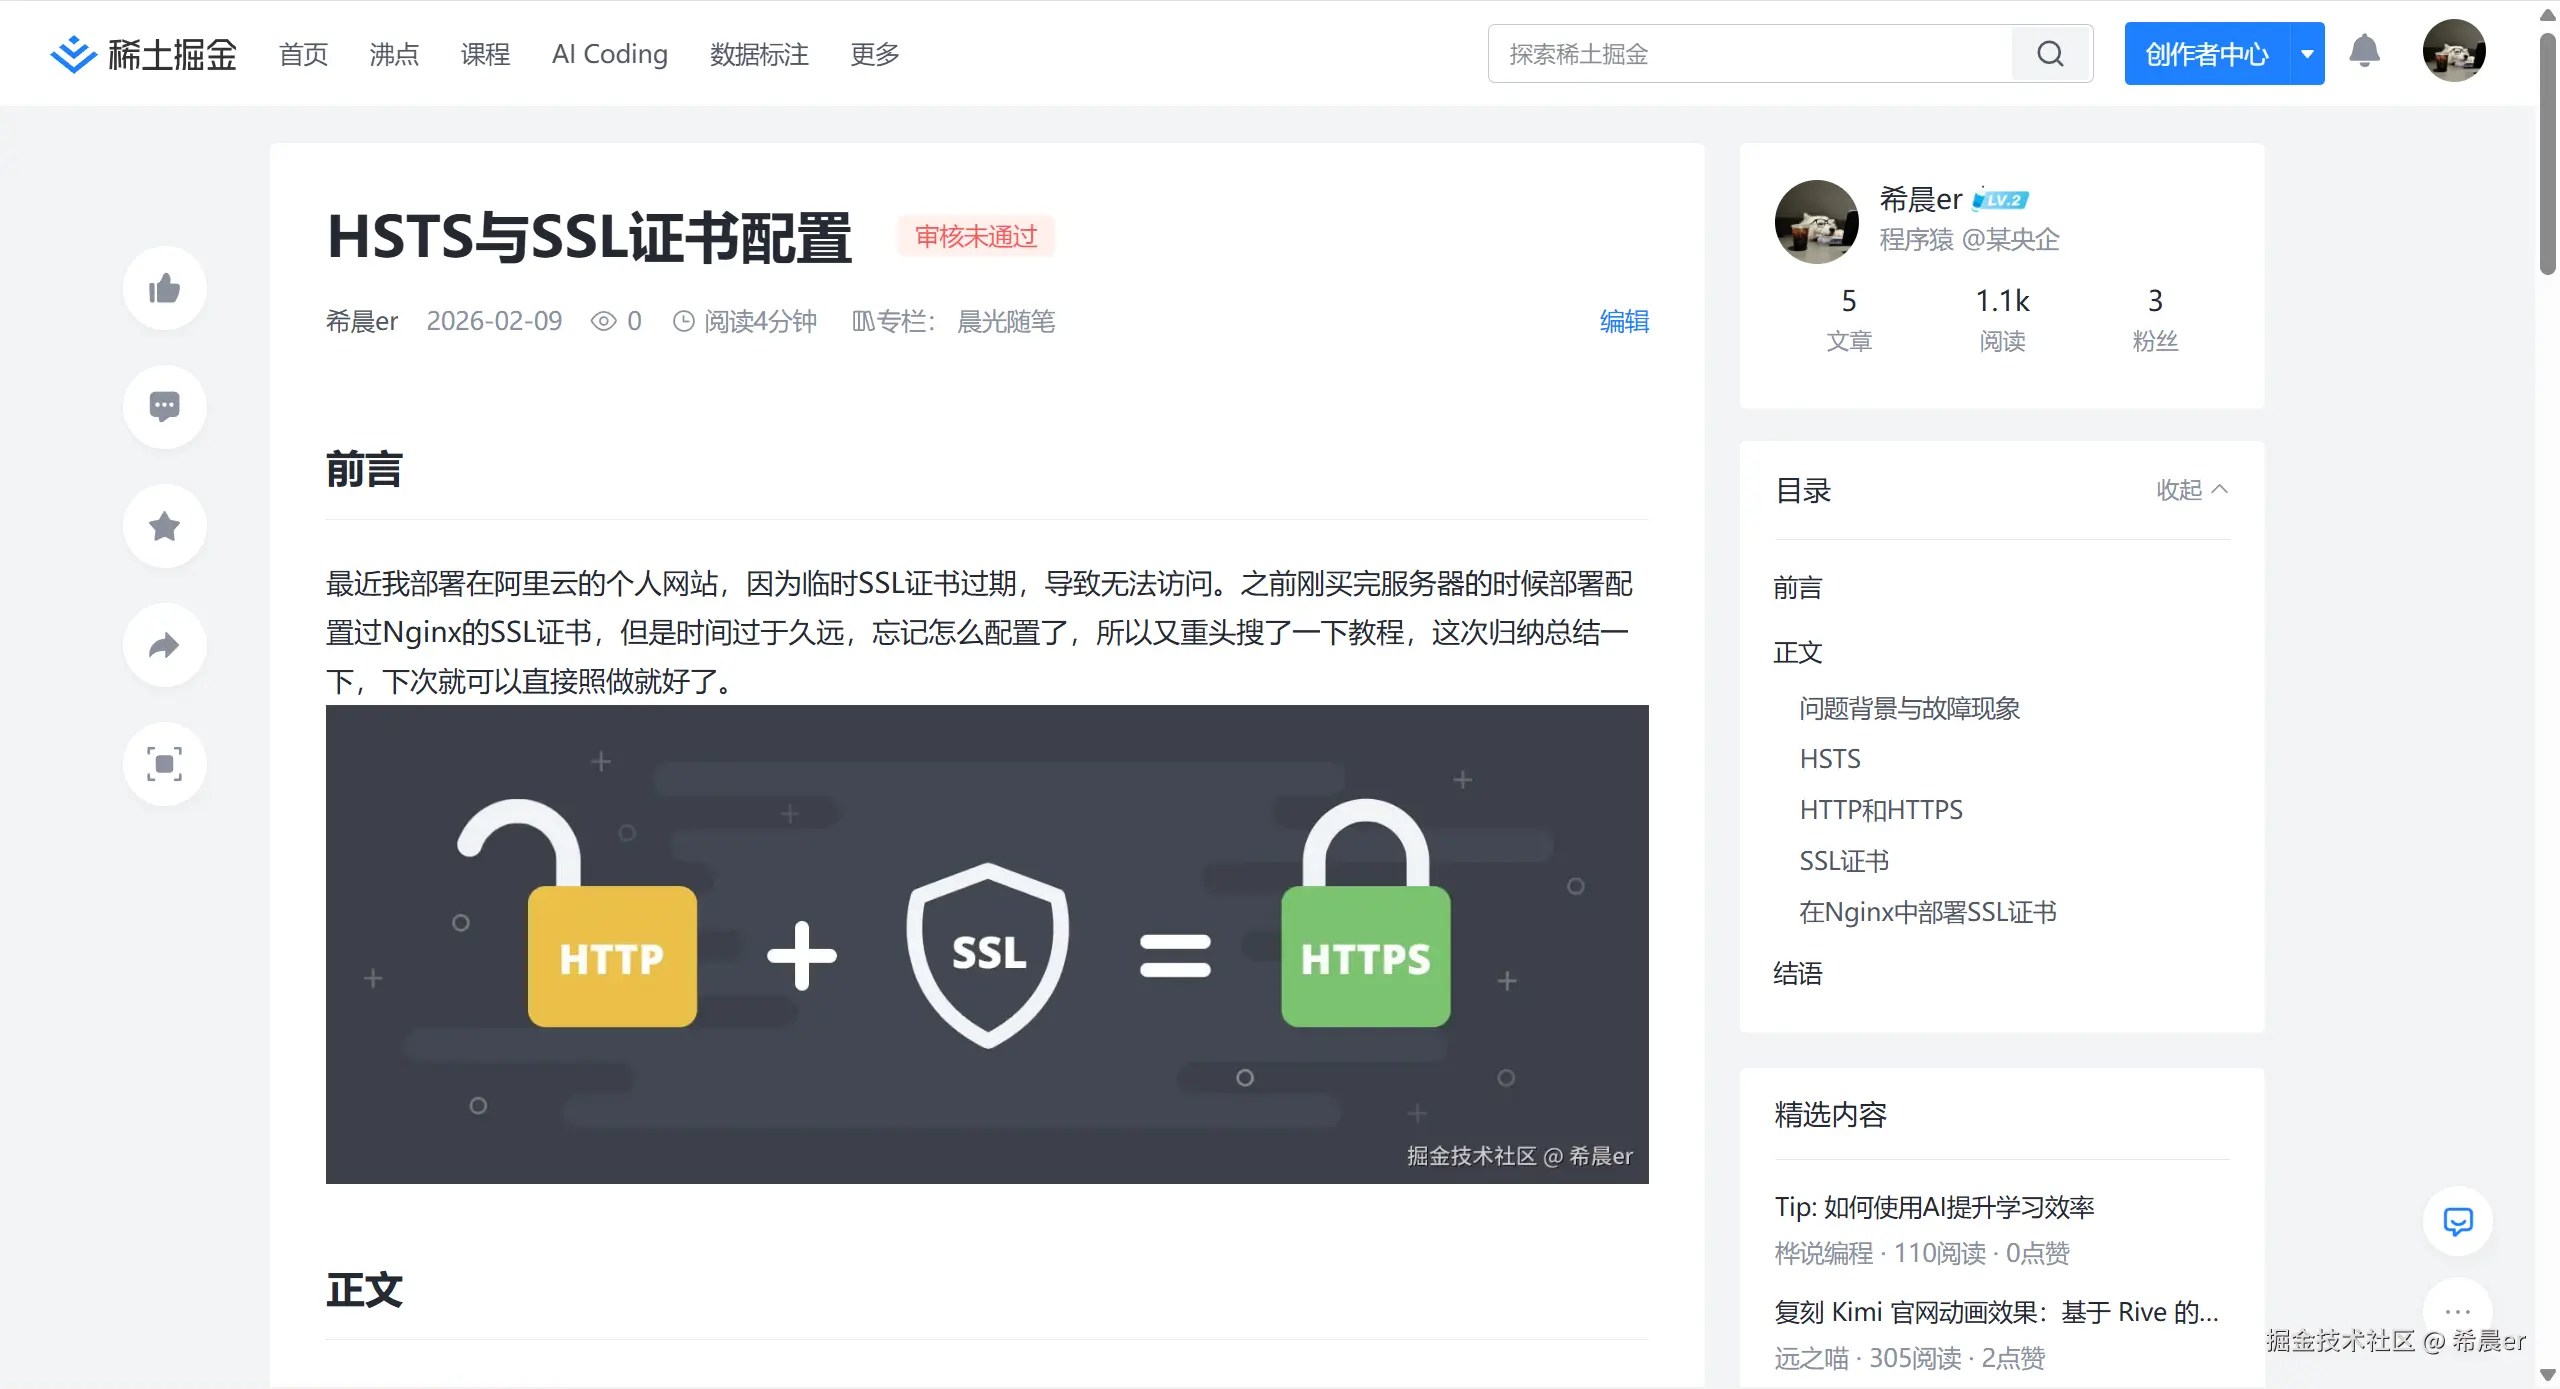Viewport: 2560px width, 1389px height.
Task: Share the article via the share arrow icon
Action: 163,645
